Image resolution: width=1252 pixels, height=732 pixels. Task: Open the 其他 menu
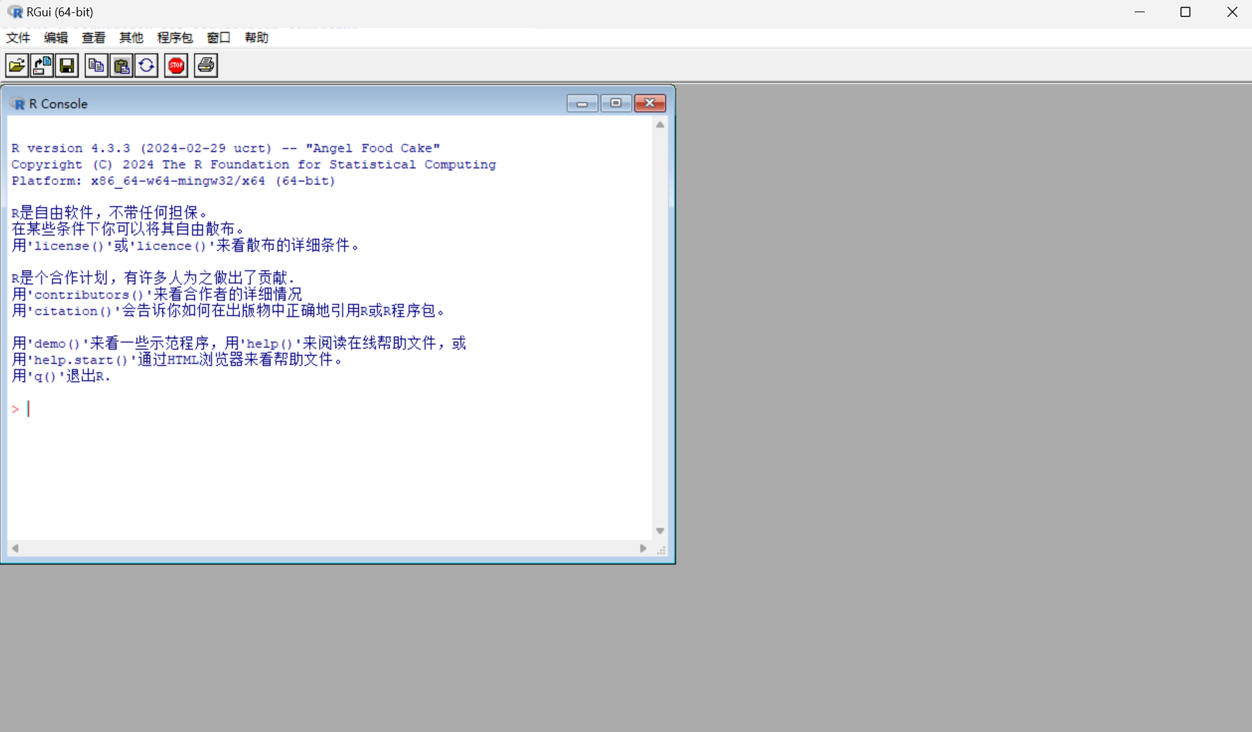tap(131, 38)
